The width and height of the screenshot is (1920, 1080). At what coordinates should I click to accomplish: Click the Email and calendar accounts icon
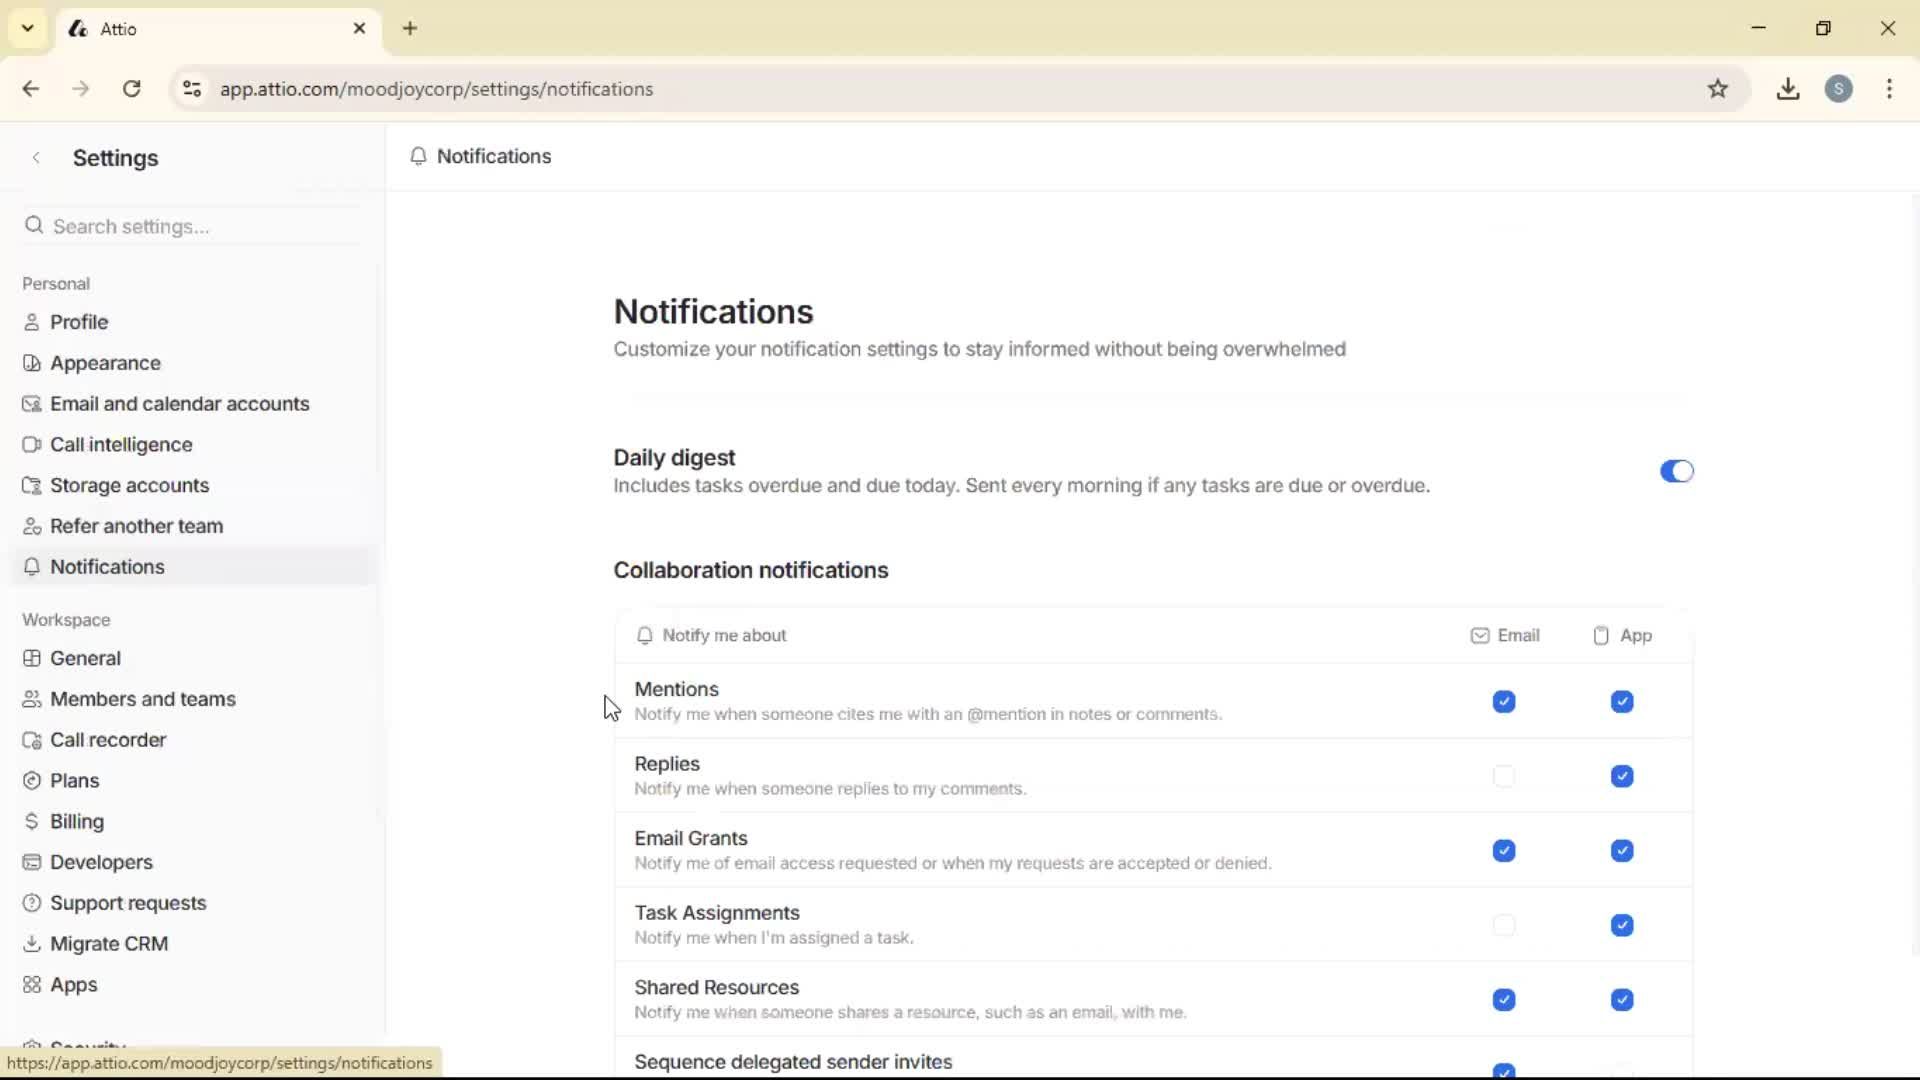tap(31, 403)
